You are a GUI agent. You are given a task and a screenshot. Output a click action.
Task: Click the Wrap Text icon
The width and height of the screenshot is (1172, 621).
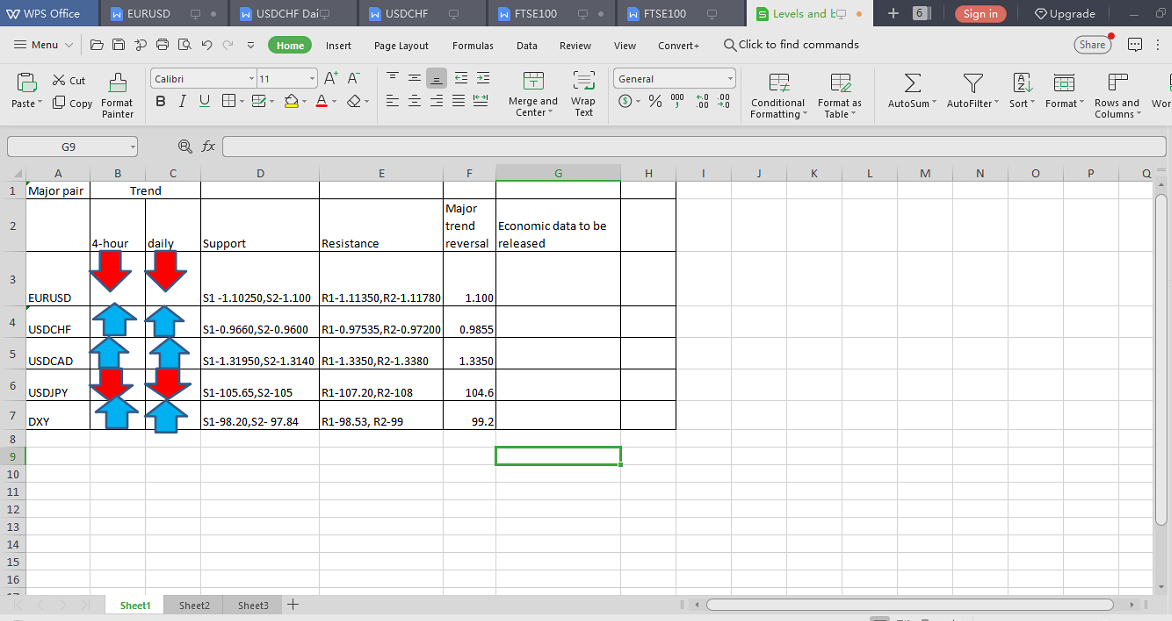[583, 83]
